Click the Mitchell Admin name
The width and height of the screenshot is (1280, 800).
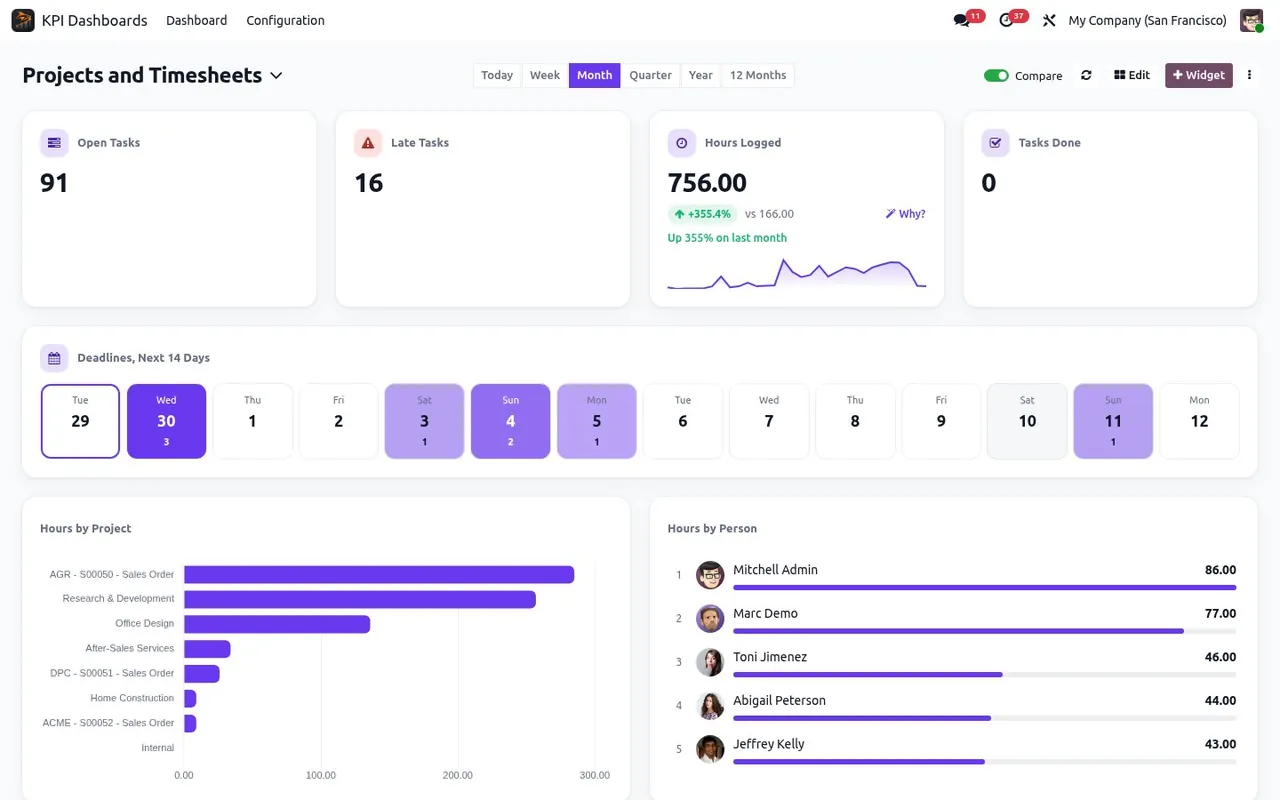click(x=775, y=570)
